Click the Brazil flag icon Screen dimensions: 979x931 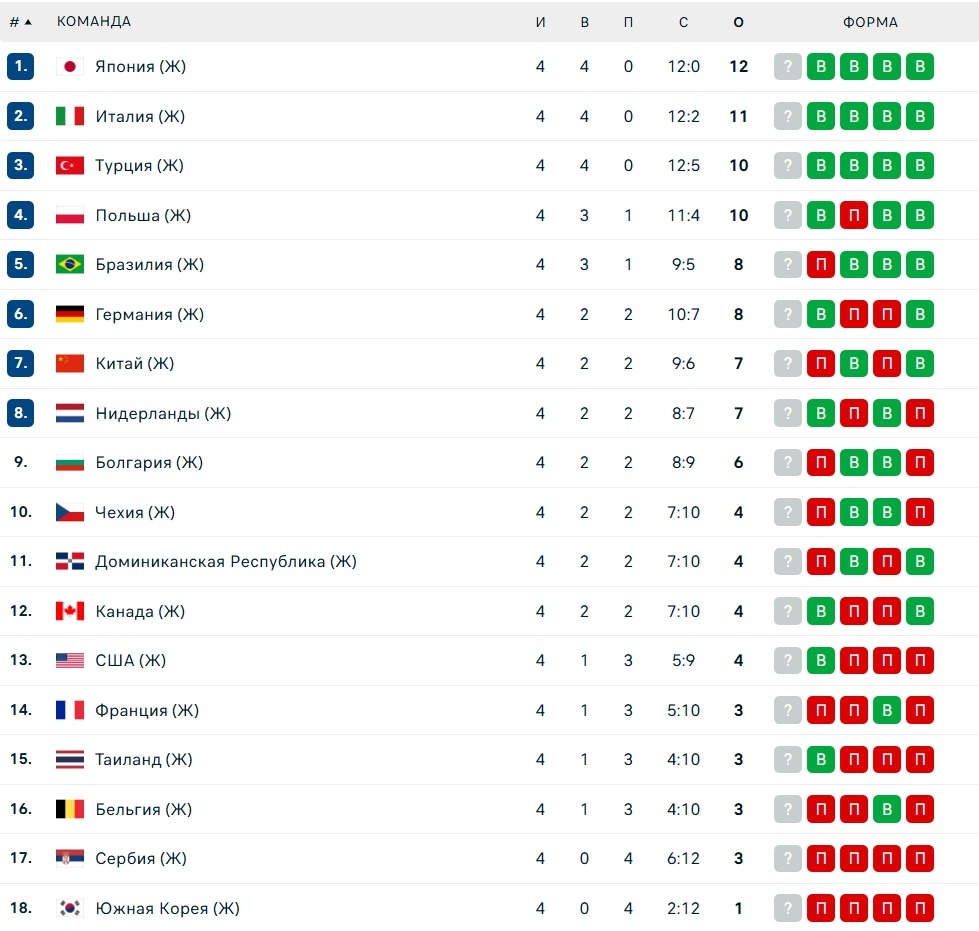[69, 264]
